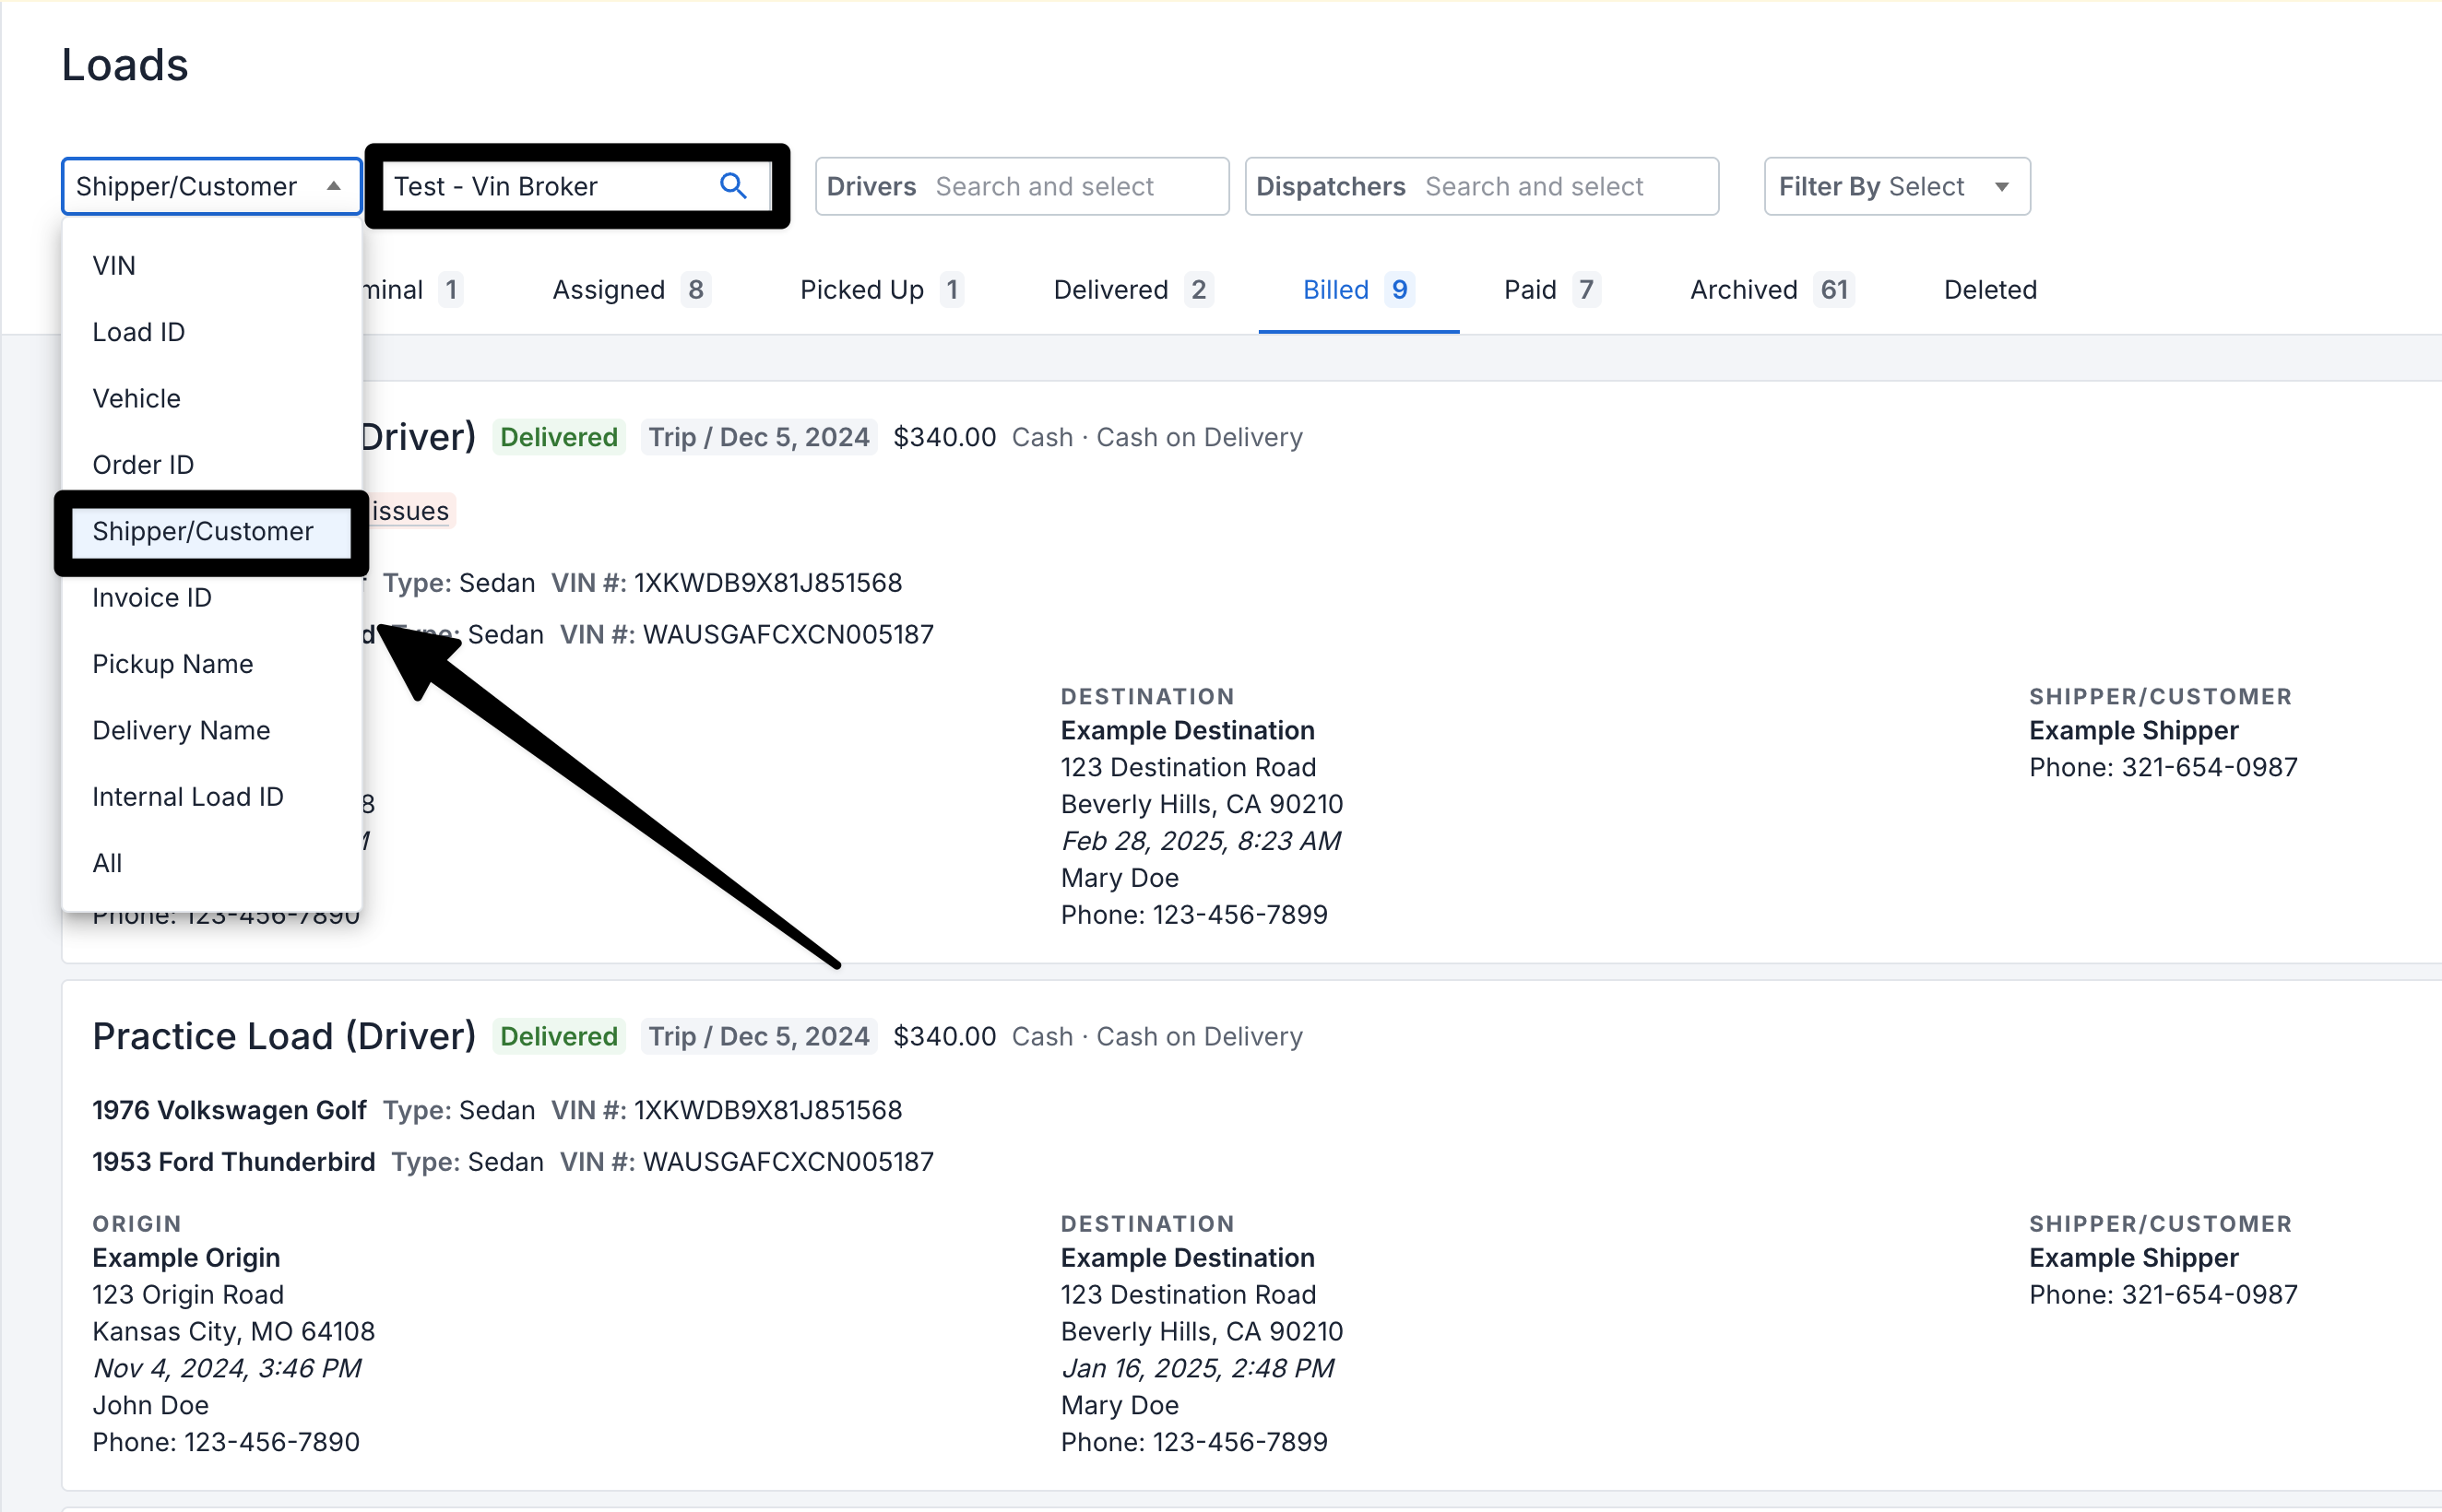The height and width of the screenshot is (1512, 2442).
Task: Choose Delivery Name from the list
Action: click(x=211, y=730)
